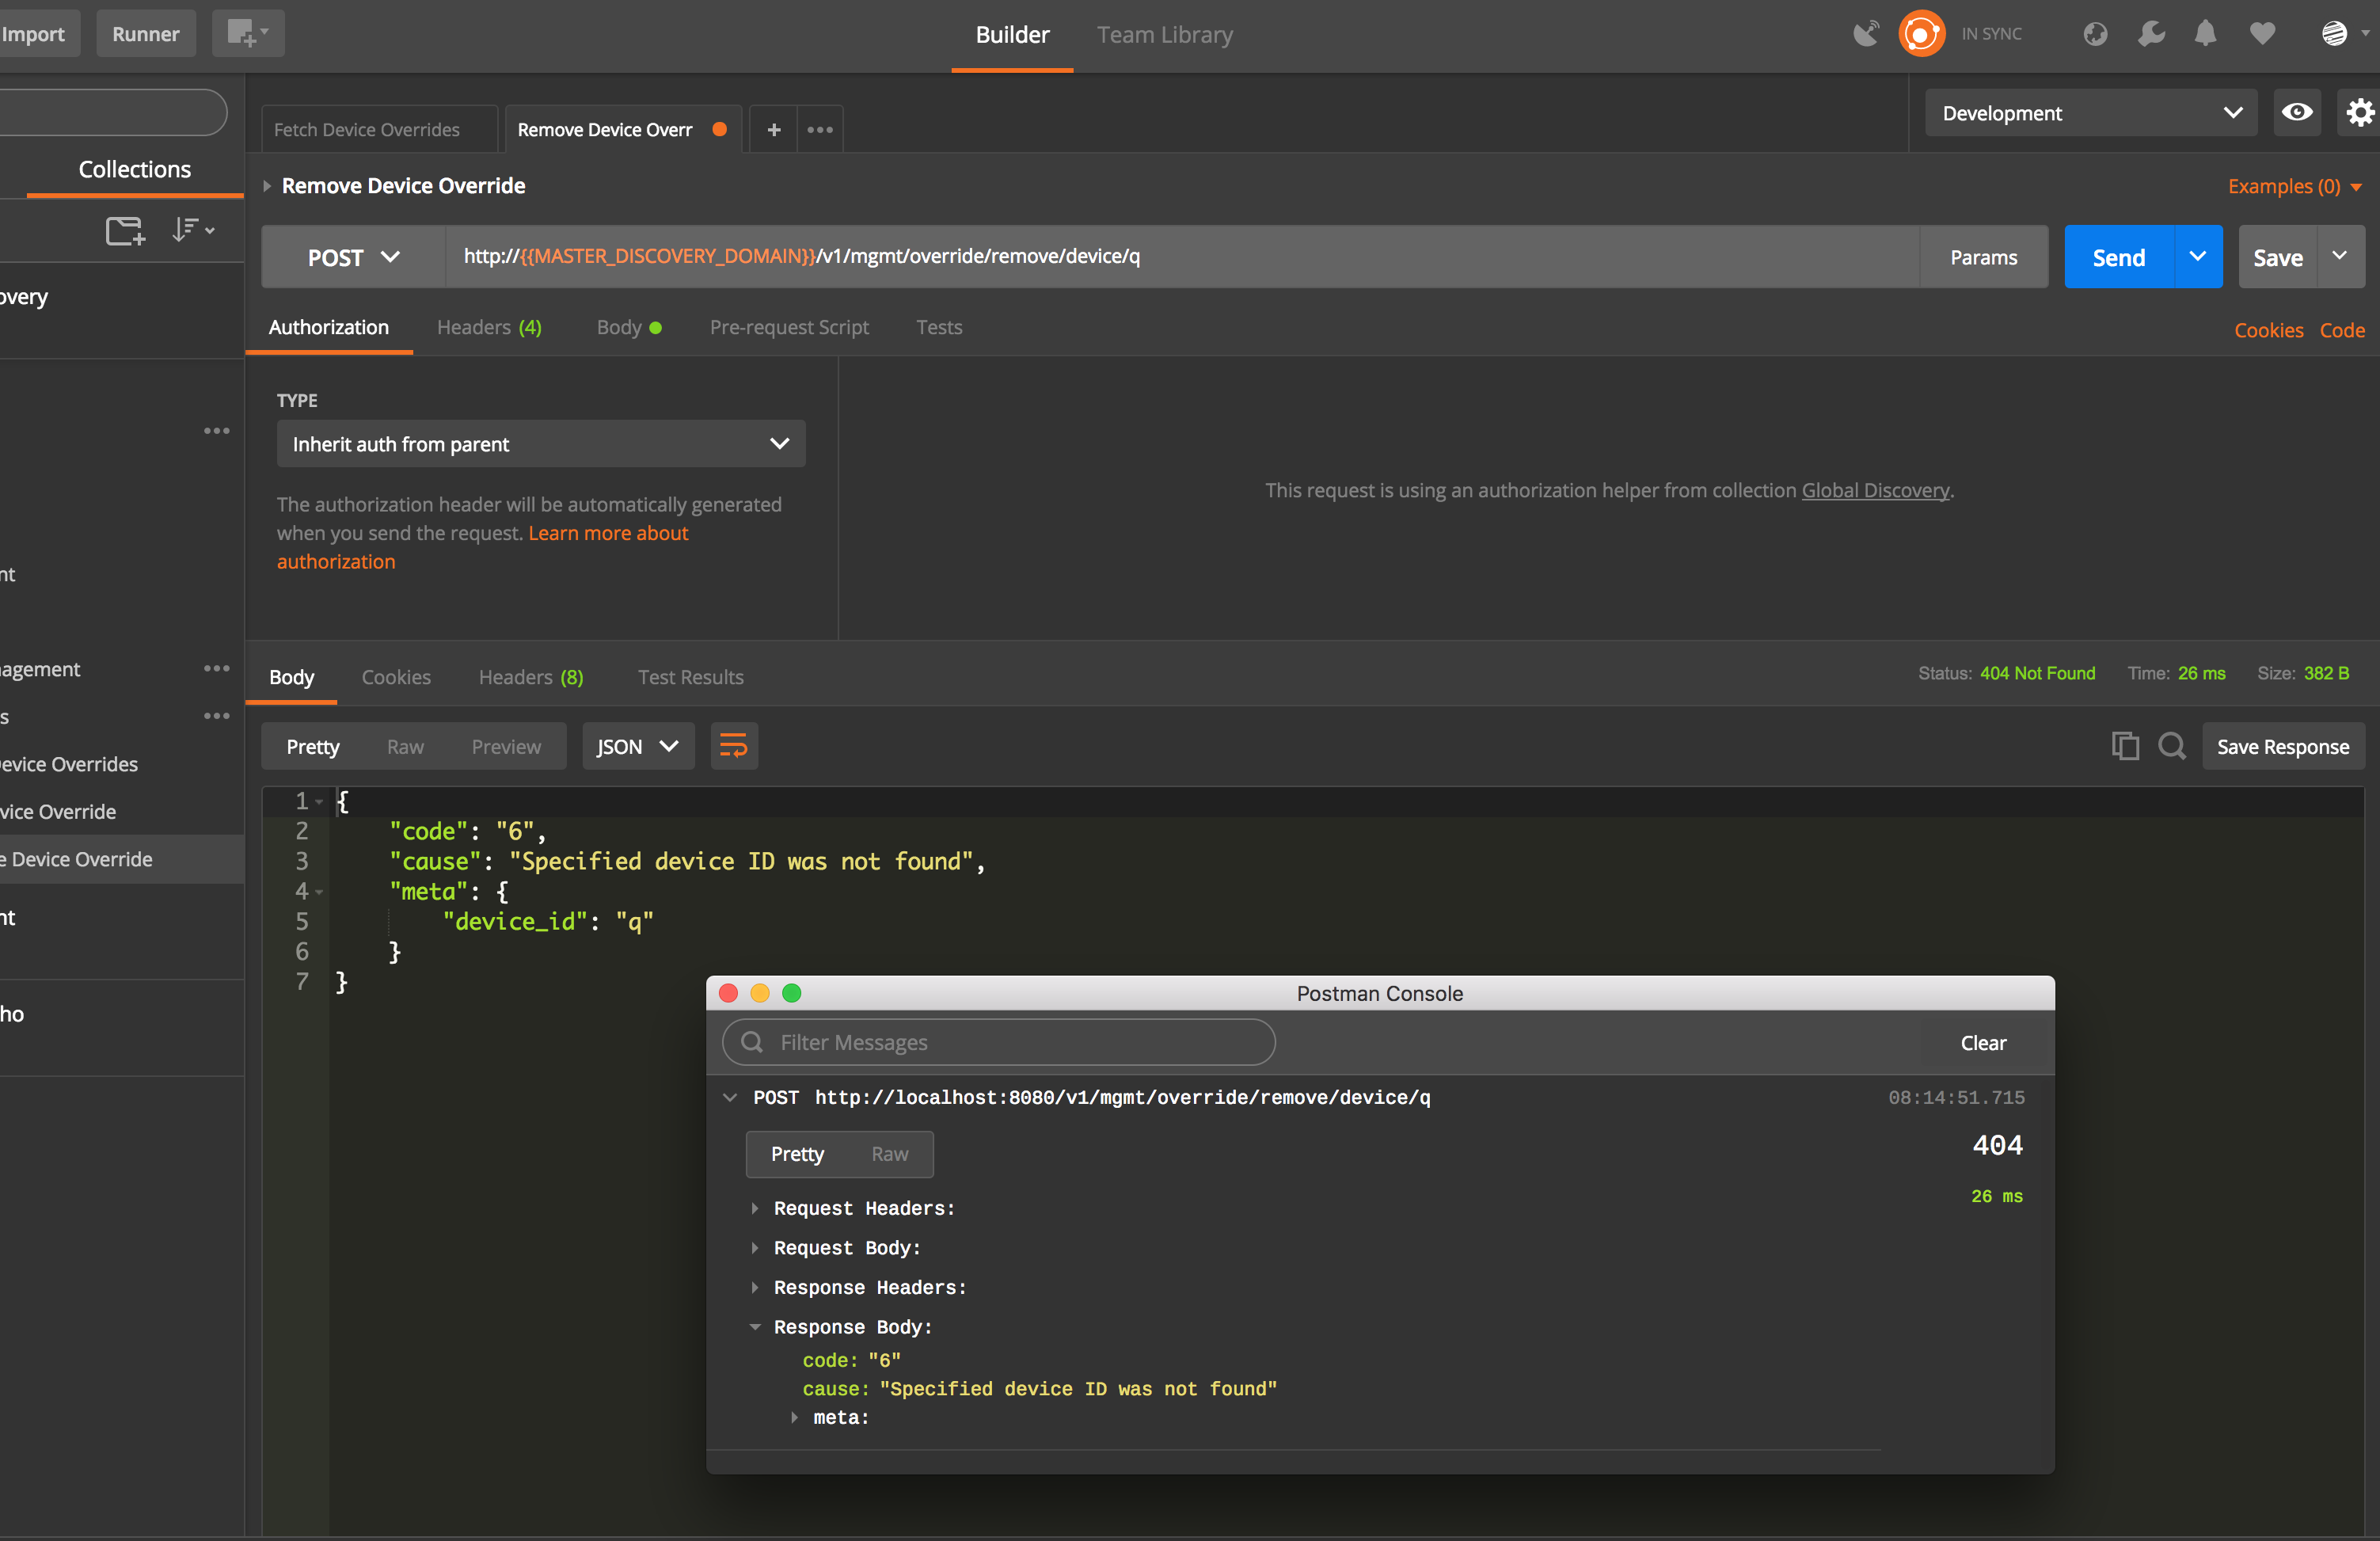
Task: Open the Global Discovery collection link
Action: pyautogui.click(x=1875, y=490)
